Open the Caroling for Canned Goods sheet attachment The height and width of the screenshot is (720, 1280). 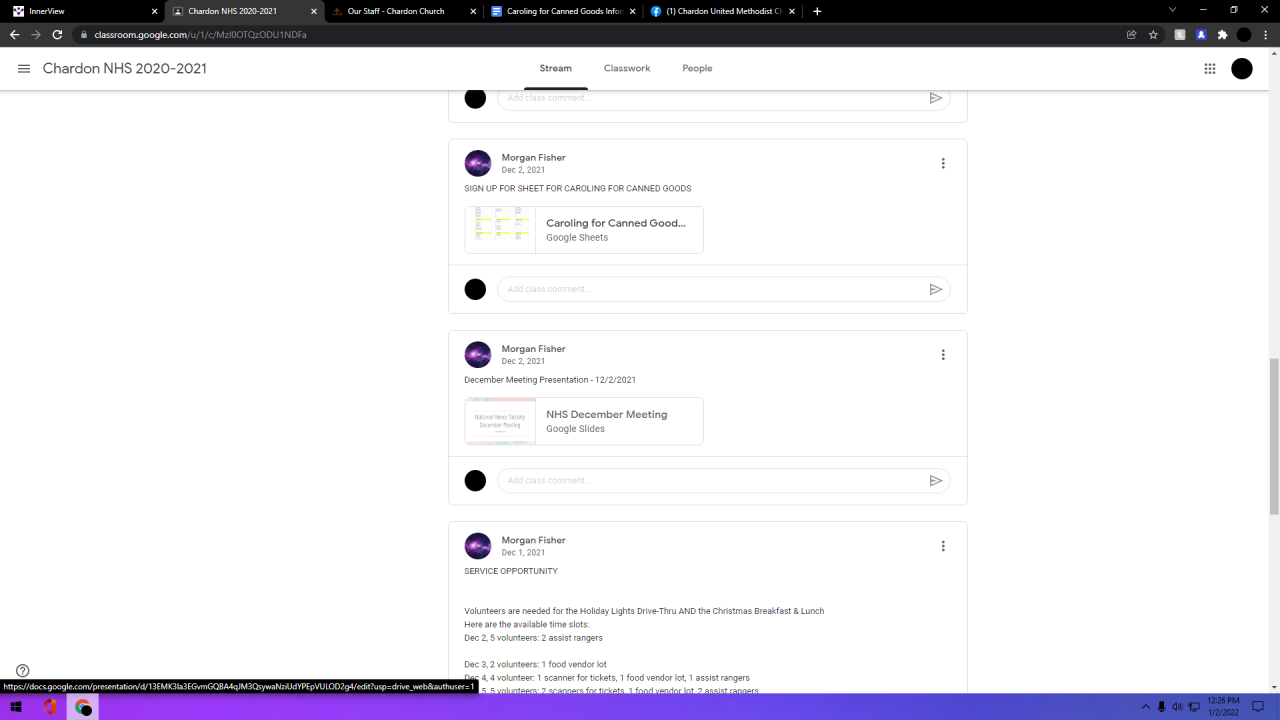point(584,230)
